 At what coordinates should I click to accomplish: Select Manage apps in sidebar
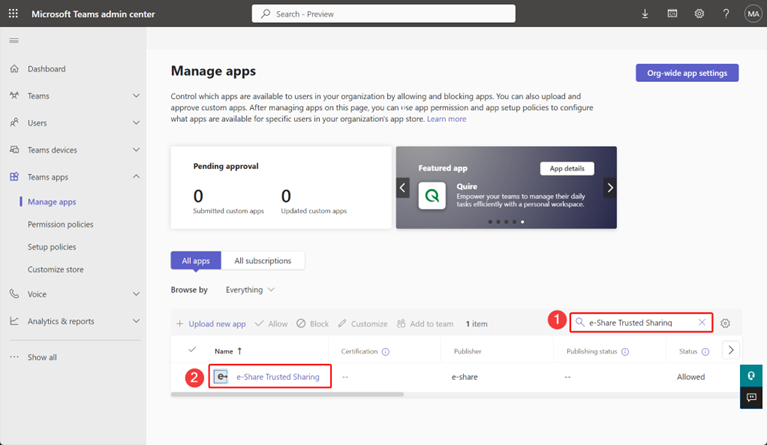pos(52,202)
